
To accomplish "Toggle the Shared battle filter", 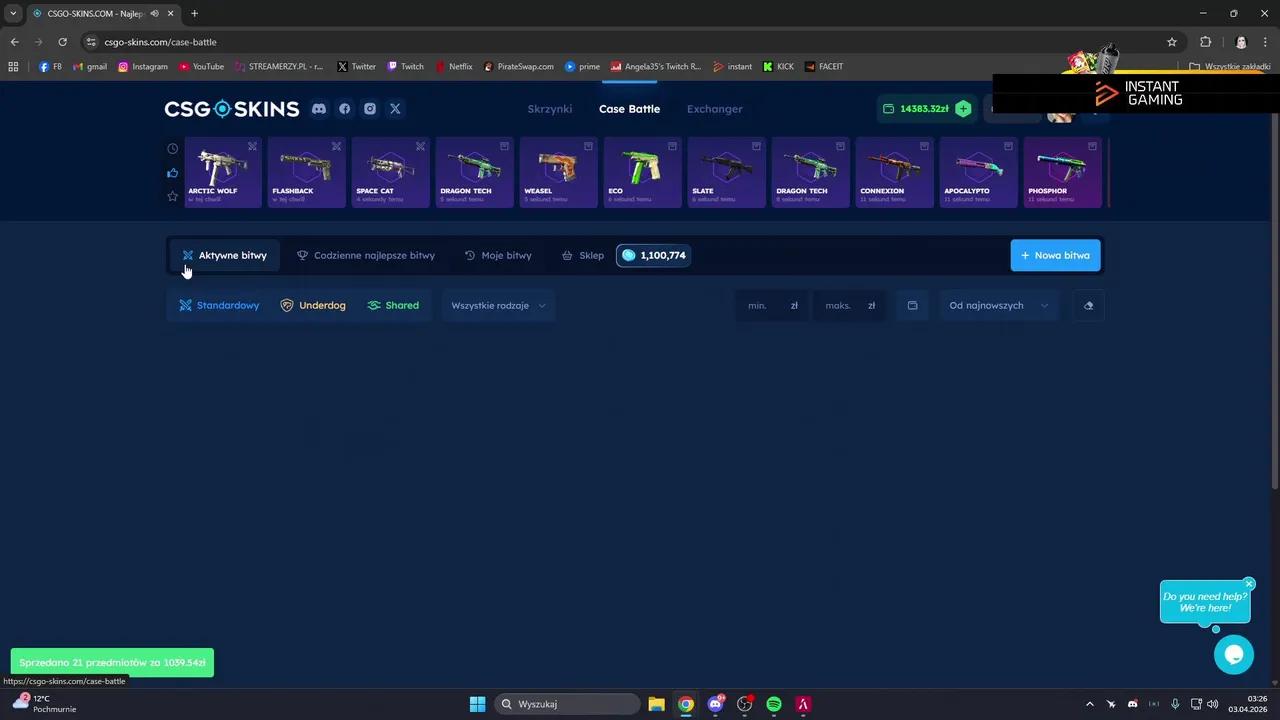I will click(394, 305).
